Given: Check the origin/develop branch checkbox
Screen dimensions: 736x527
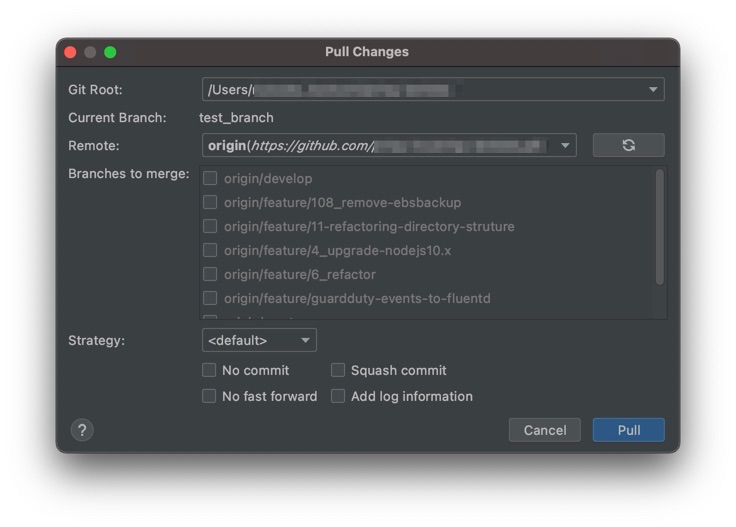Looking at the screenshot, I should [x=210, y=179].
